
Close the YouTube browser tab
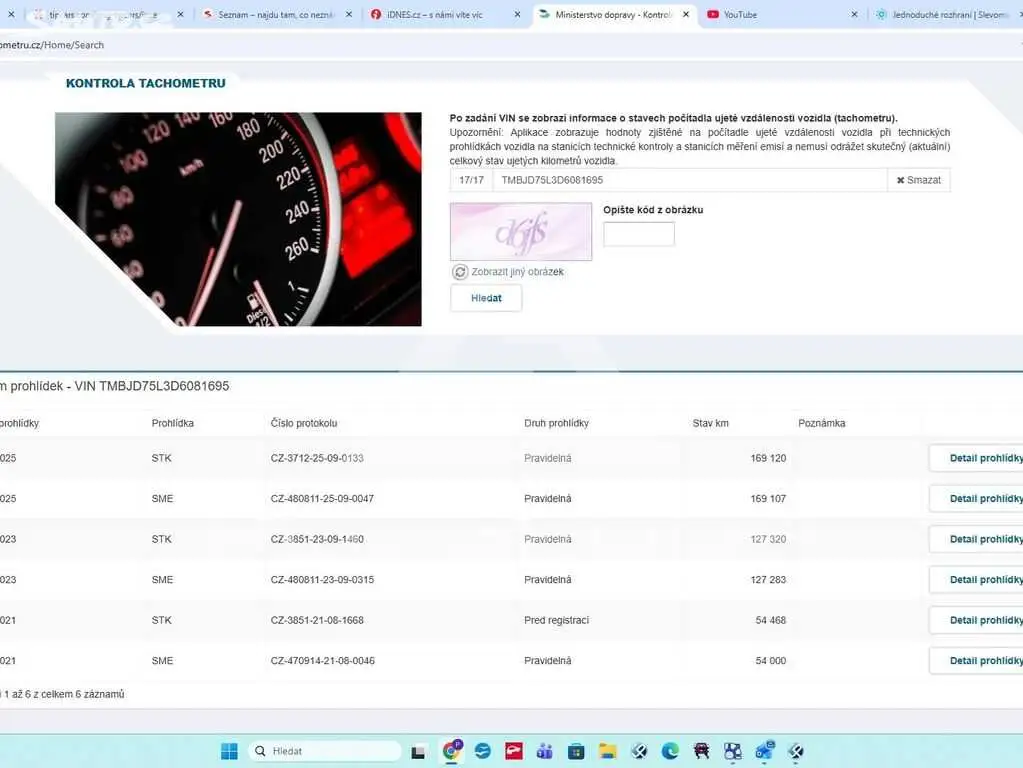pos(855,14)
